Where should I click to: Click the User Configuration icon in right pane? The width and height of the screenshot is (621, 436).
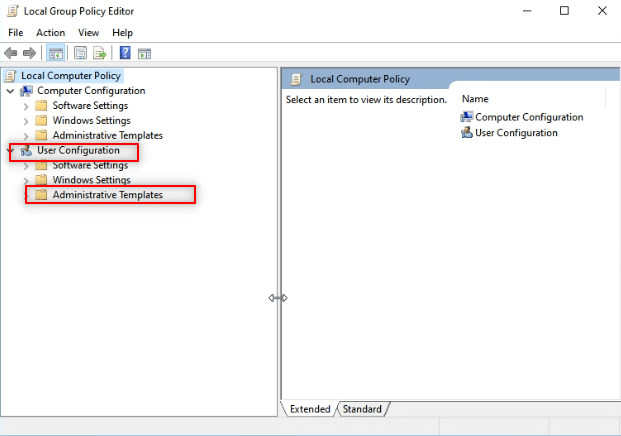[x=467, y=133]
